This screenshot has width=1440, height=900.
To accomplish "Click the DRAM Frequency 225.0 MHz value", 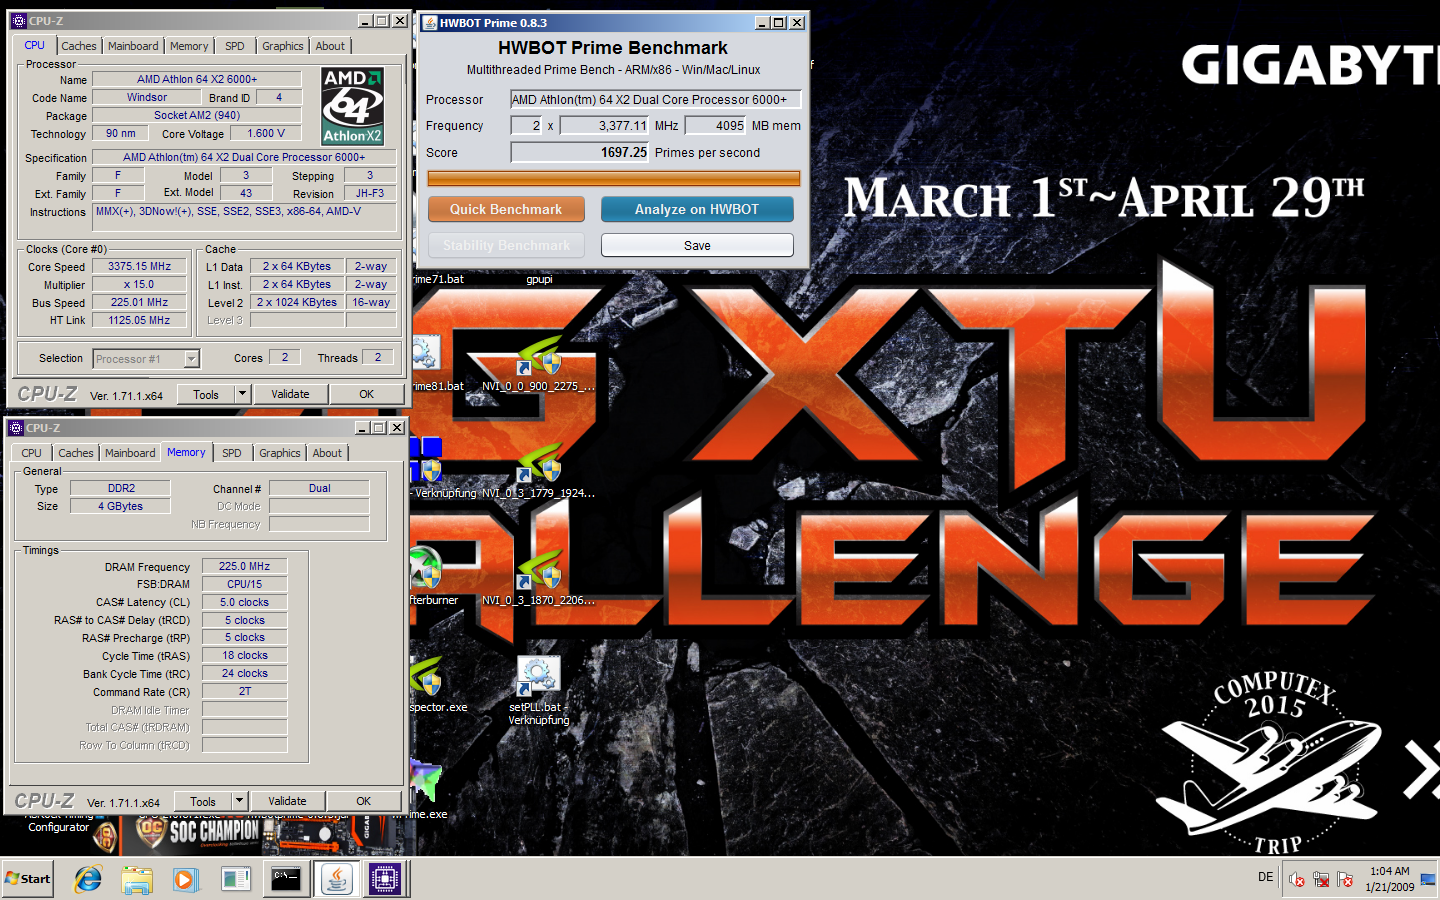I will click(245, 566).
